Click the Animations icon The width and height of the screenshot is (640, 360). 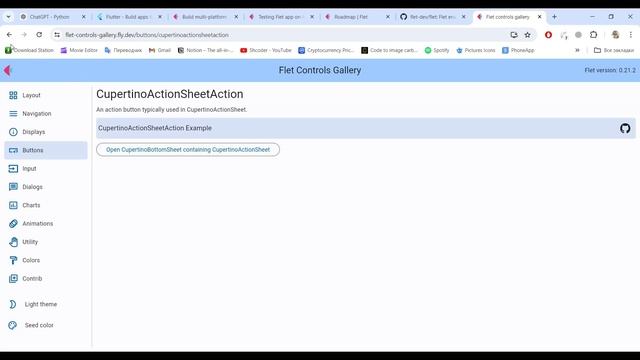pyautogui.click(x=13, y=224)
